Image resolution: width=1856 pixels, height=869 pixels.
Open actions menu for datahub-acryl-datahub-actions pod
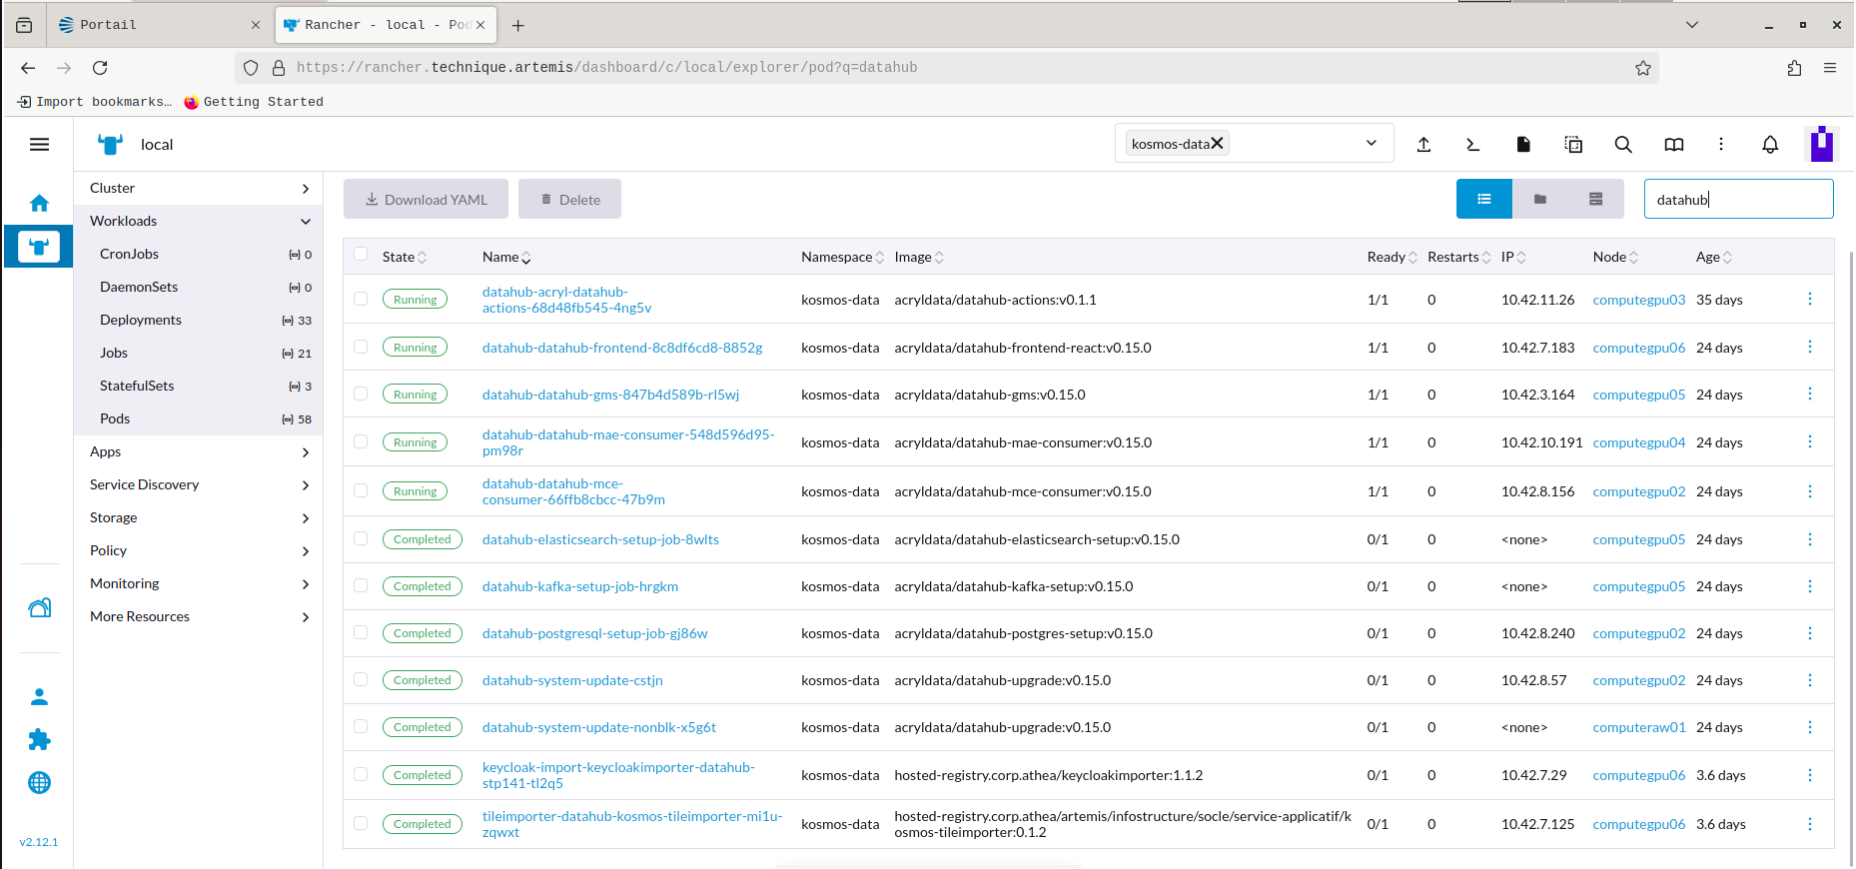click(x=1810, y=299)
